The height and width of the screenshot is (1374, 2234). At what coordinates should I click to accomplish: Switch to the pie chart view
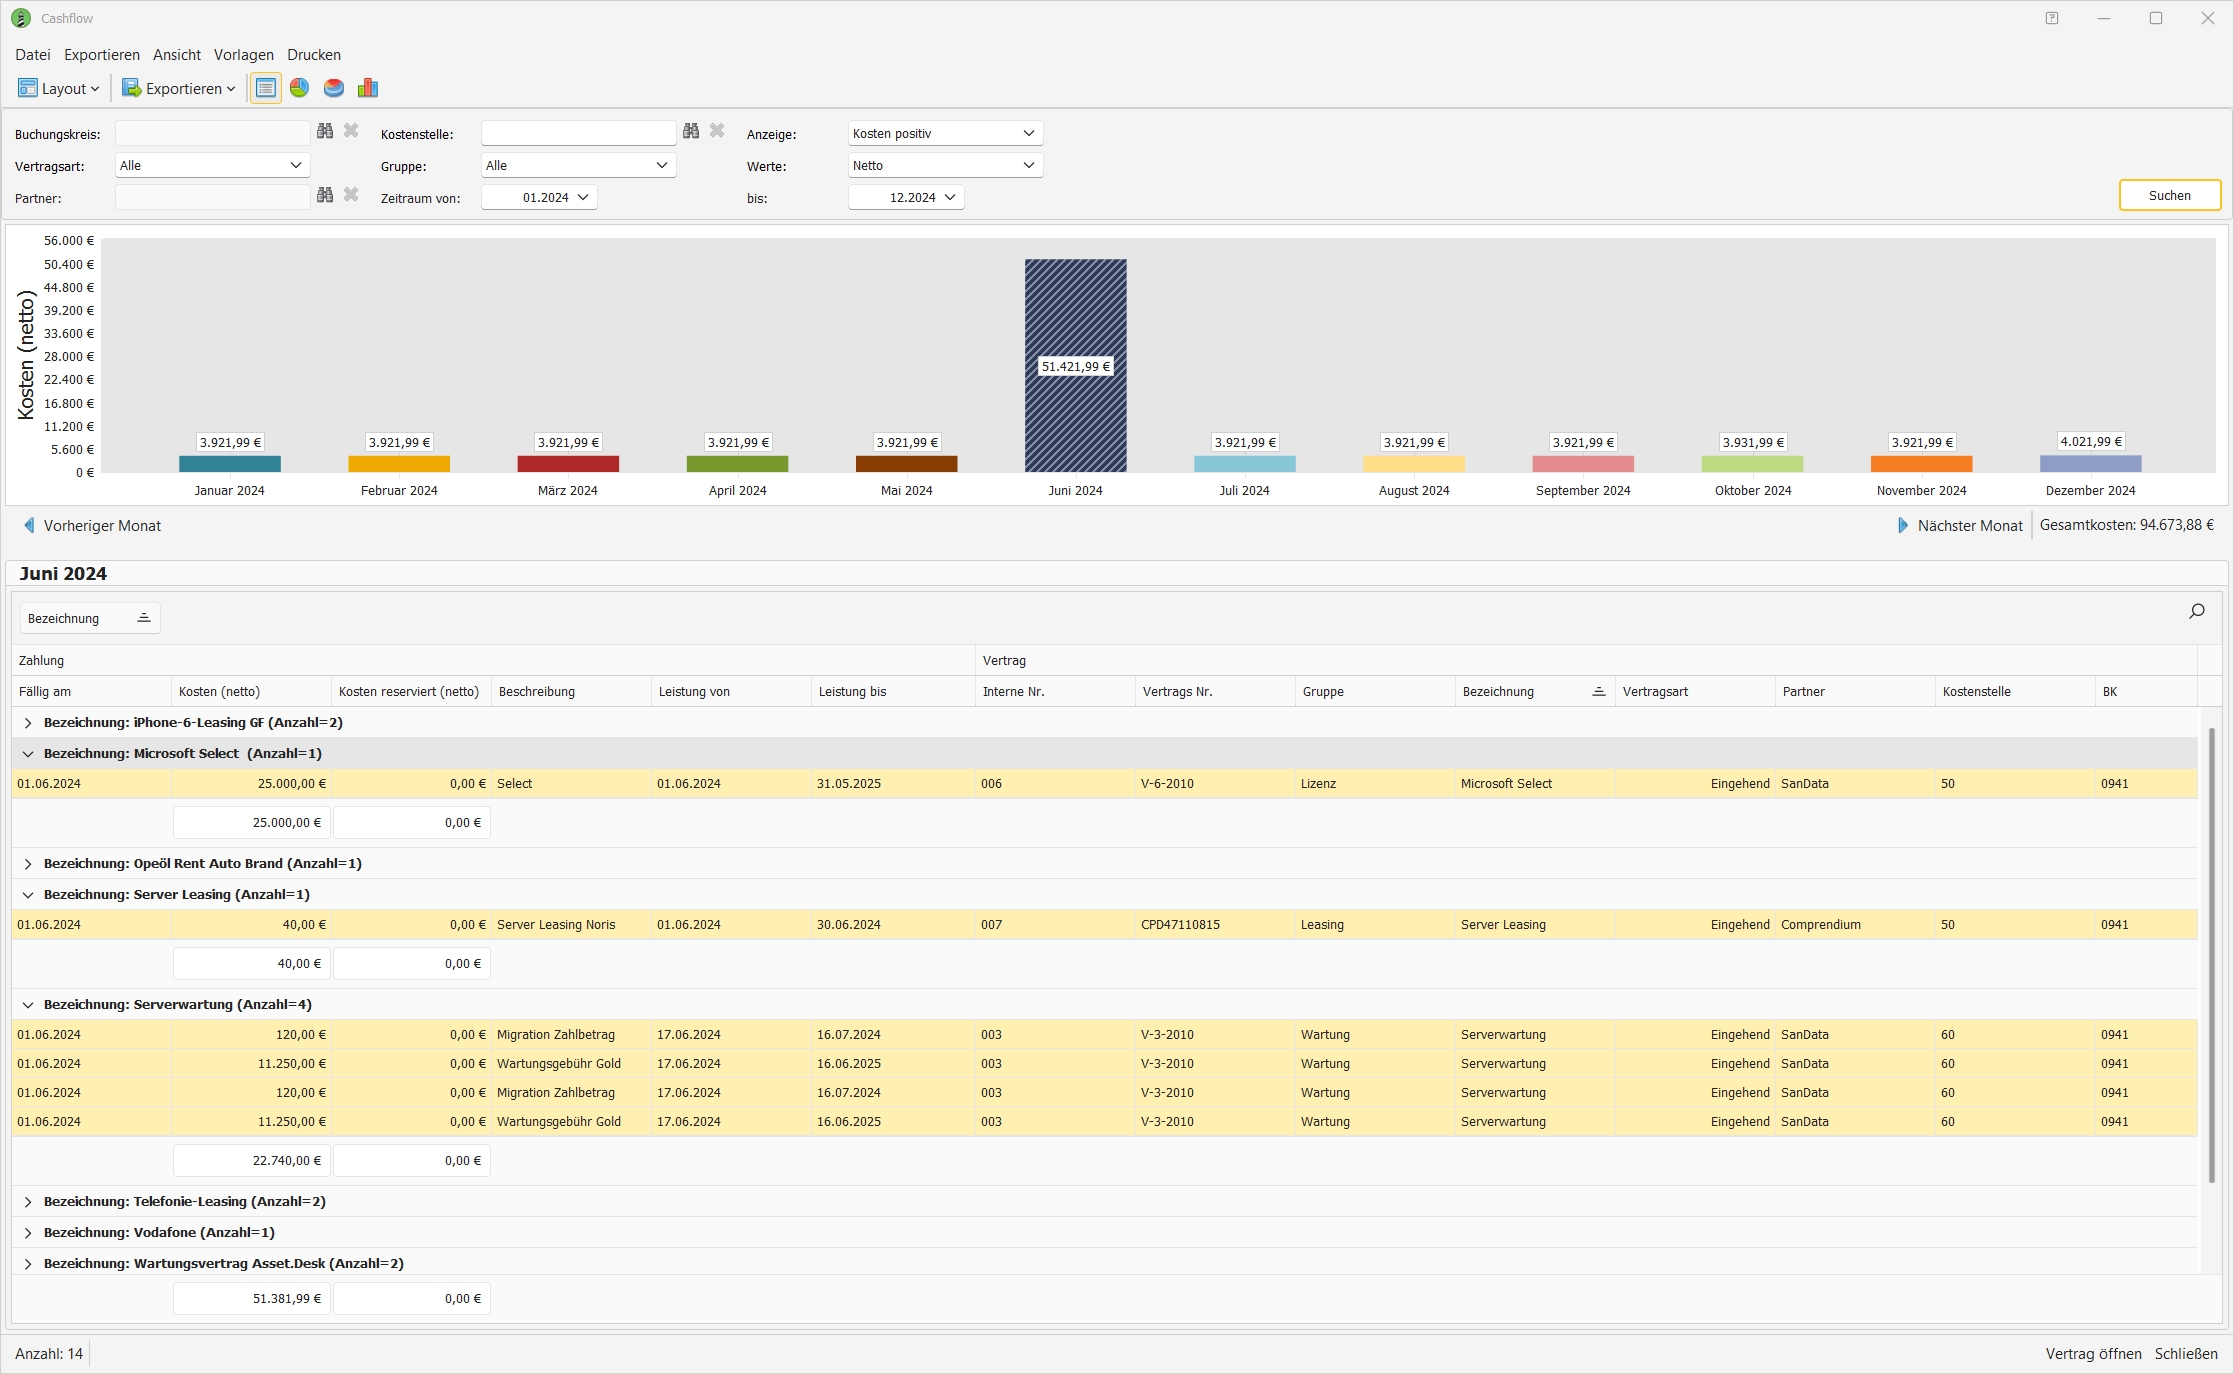299,88
